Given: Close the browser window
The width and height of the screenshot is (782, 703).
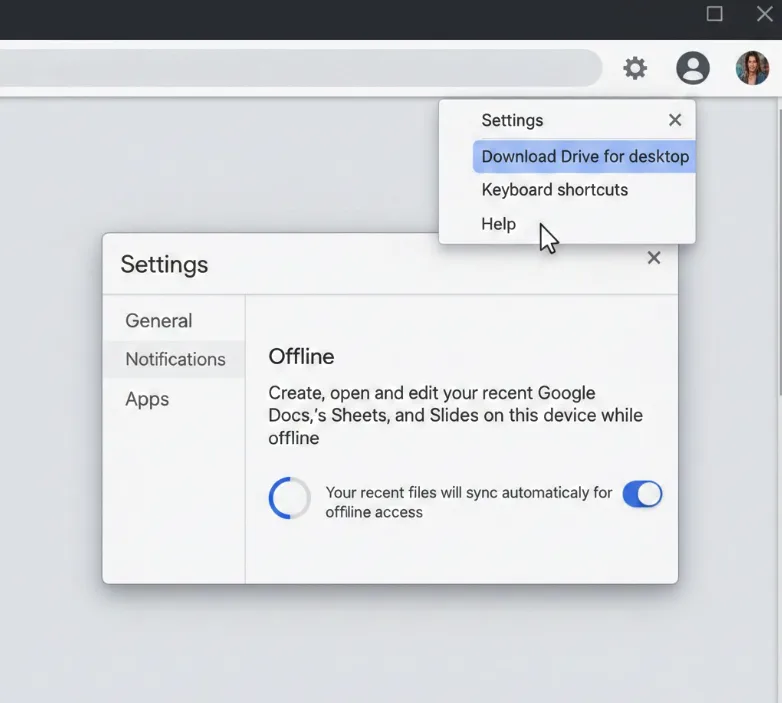Looking at the screenshot, I should [x=764, y=14].
